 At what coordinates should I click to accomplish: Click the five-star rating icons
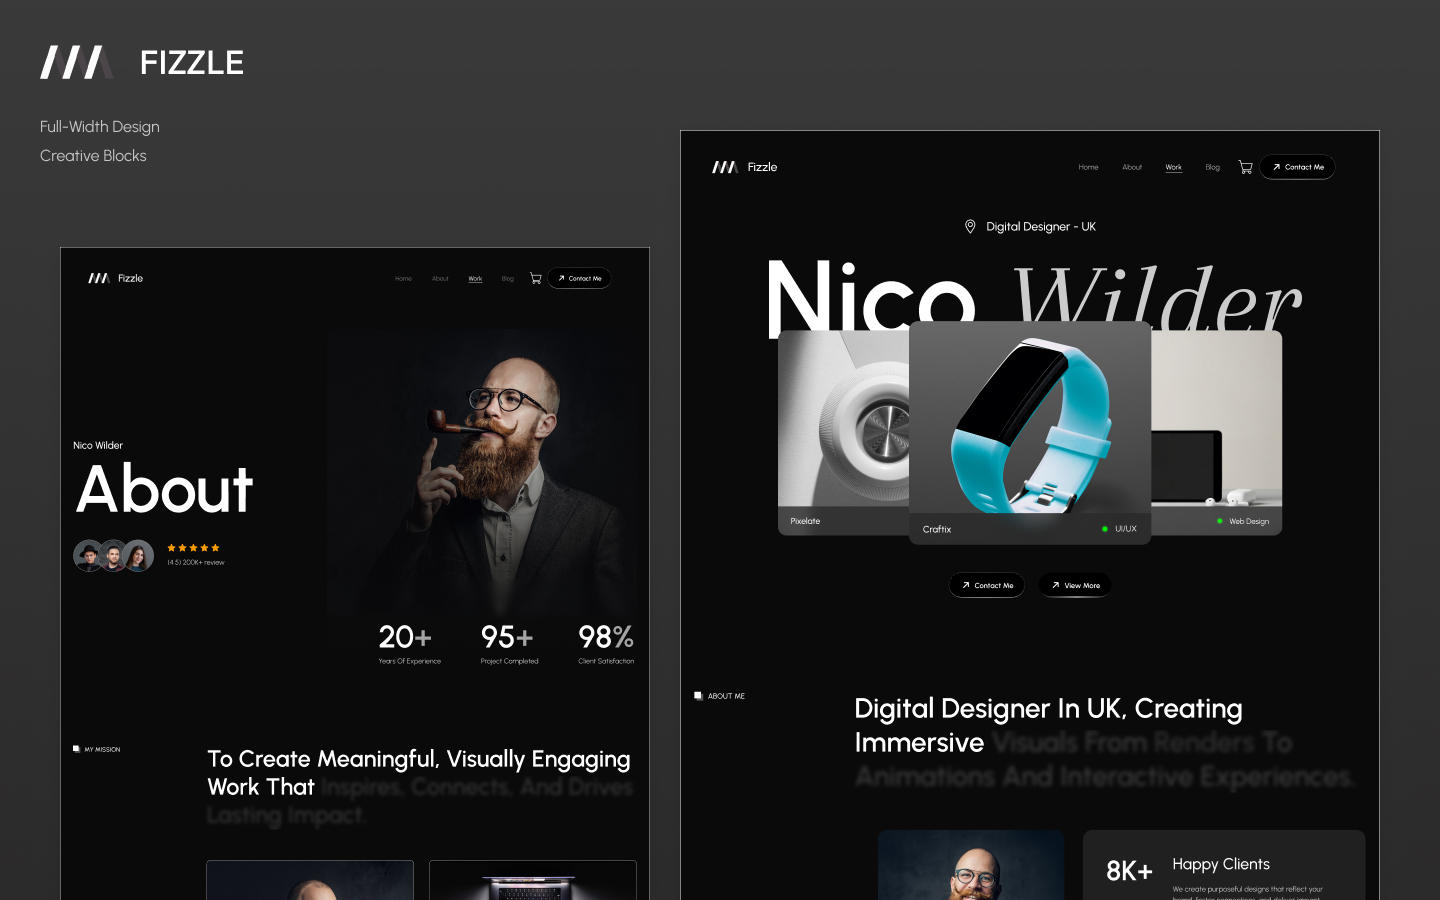pos(193,548)
